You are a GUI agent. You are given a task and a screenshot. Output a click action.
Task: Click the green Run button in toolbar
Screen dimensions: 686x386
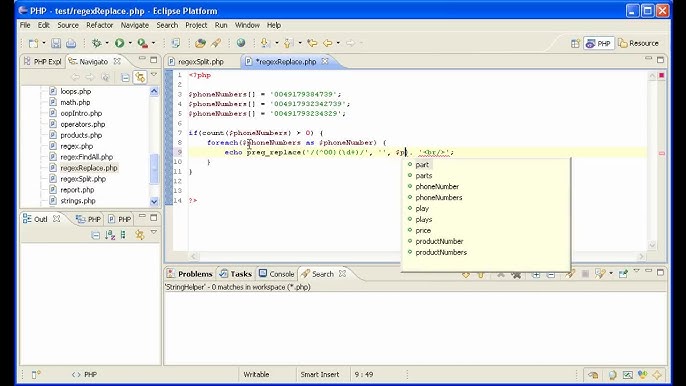pyautogui.click(x=119, y=43)
